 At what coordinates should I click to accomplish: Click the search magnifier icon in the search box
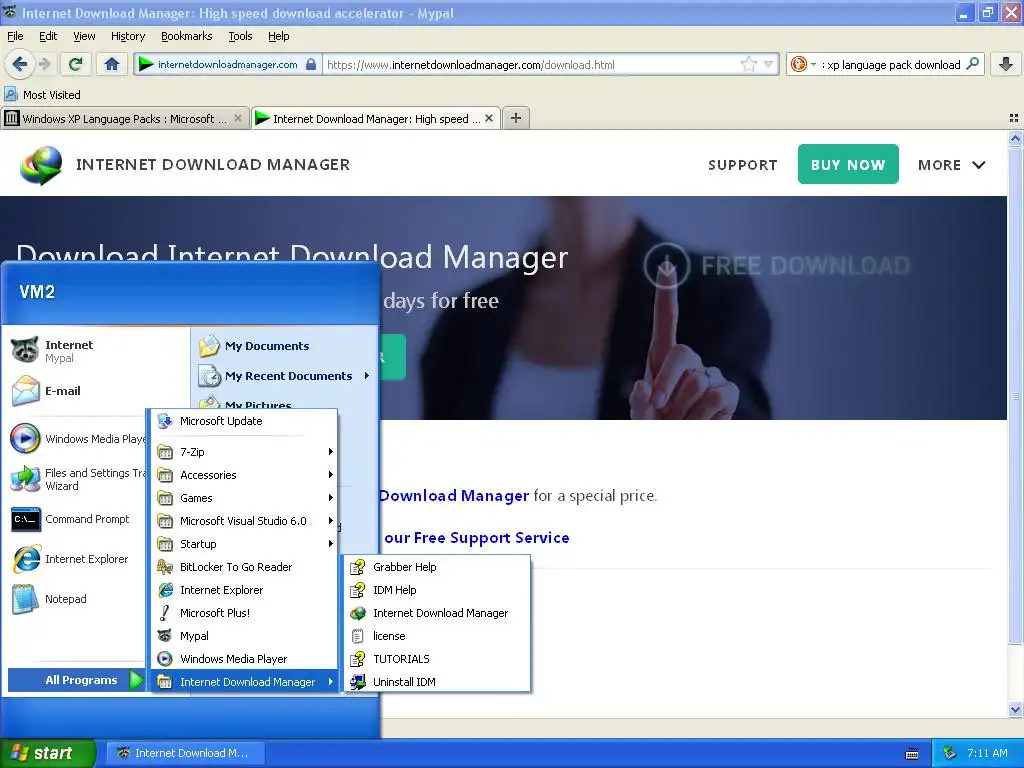973,64
